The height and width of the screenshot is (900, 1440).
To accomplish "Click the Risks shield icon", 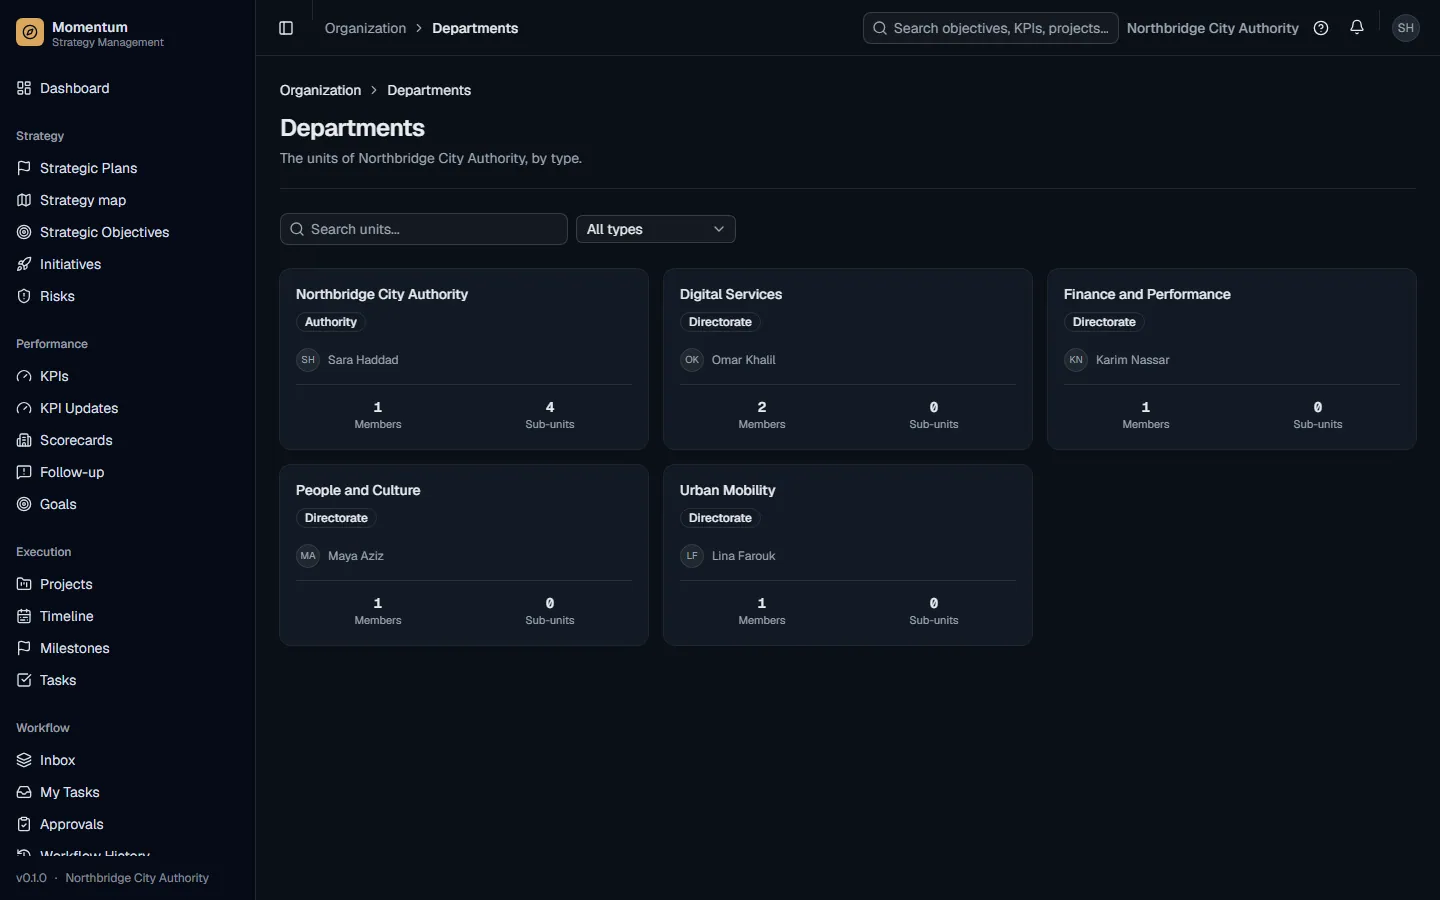I will click(x=24, y=296).
